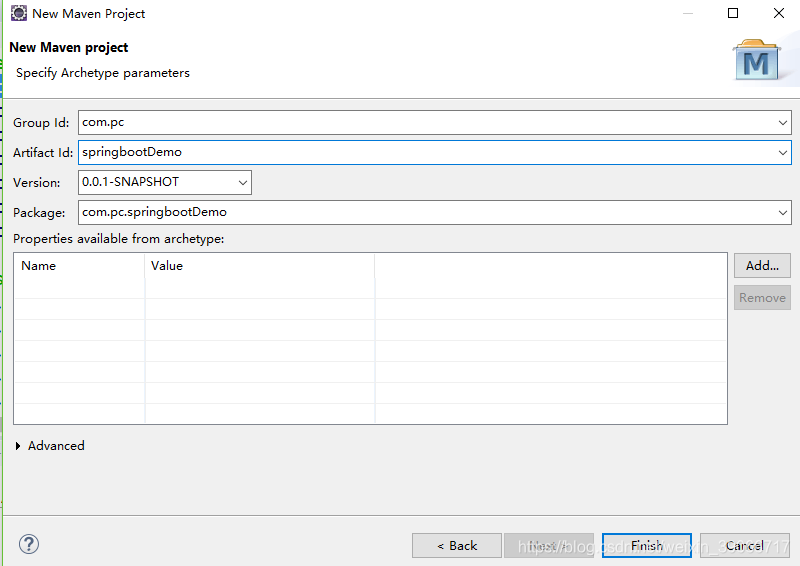Click the Add... properties button
Viewport: 800px width, 566px height.
click(x=762, y=265)
